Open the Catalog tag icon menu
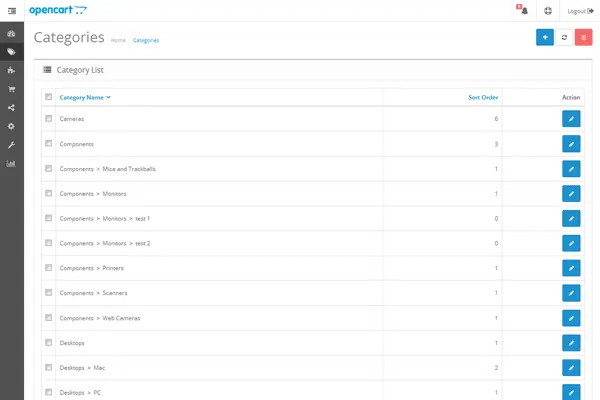Screen dimensions: 600x400 pos(11,52)
